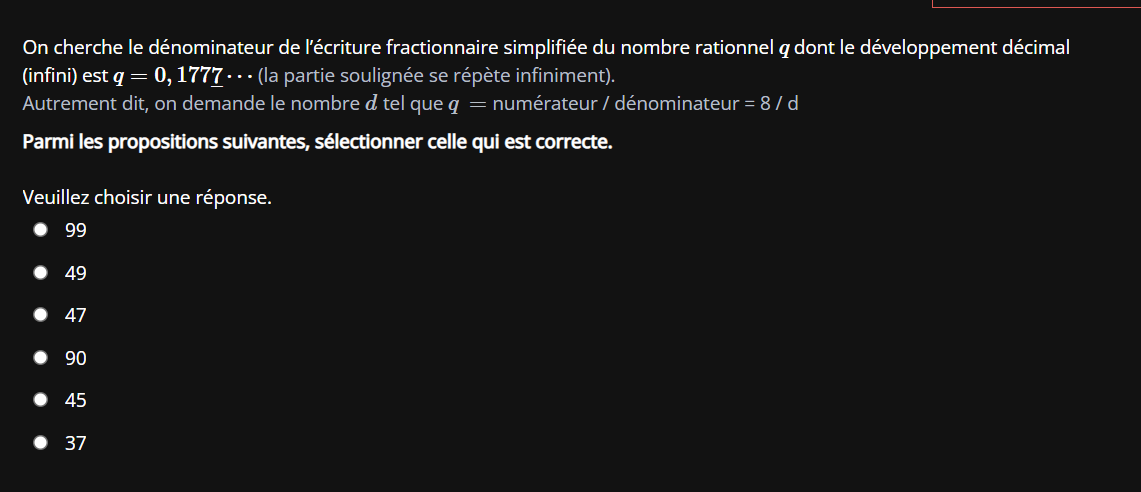Click the "90" answer label text
1141x492 pixels.
76,358
